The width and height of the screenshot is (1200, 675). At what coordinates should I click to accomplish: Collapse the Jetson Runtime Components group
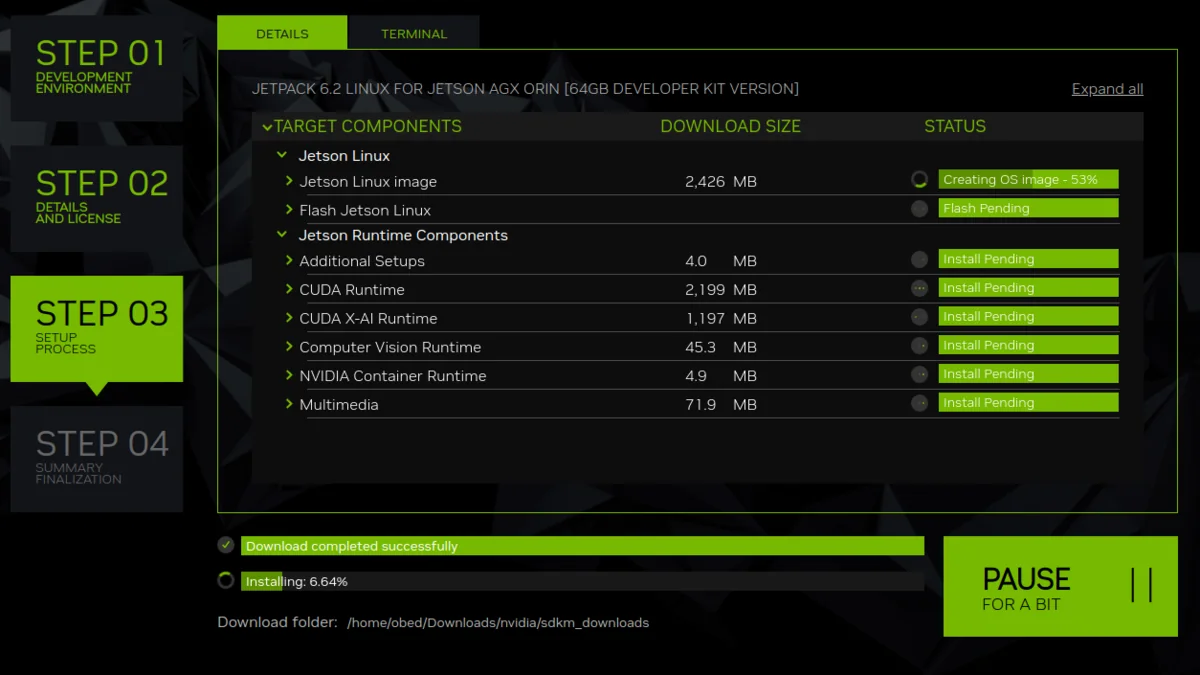pos(283,235)
